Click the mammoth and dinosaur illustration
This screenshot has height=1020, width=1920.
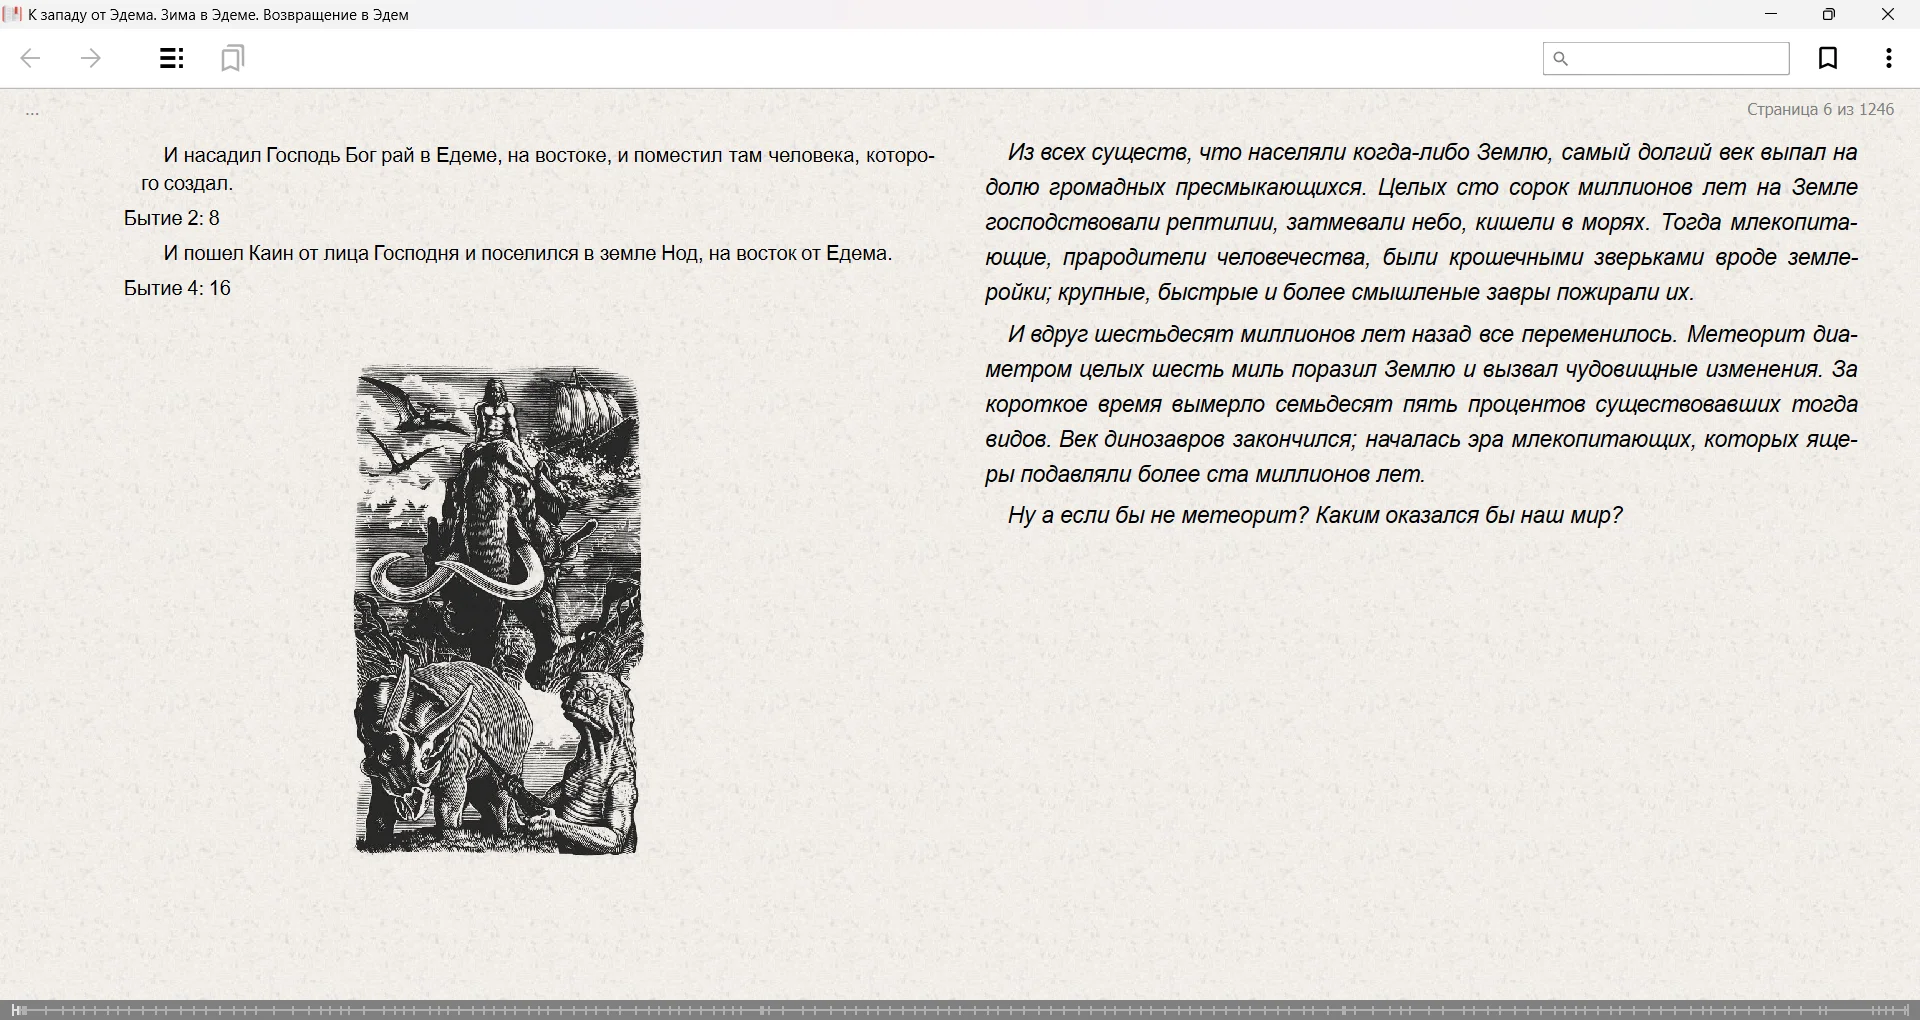[497, 610]
